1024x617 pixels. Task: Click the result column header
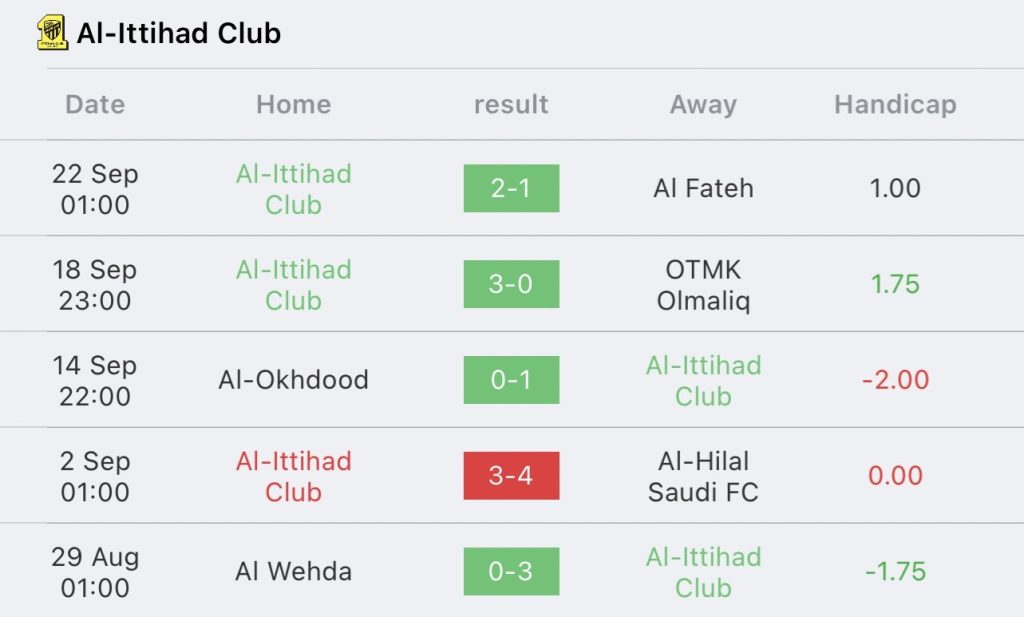point(511,104)
